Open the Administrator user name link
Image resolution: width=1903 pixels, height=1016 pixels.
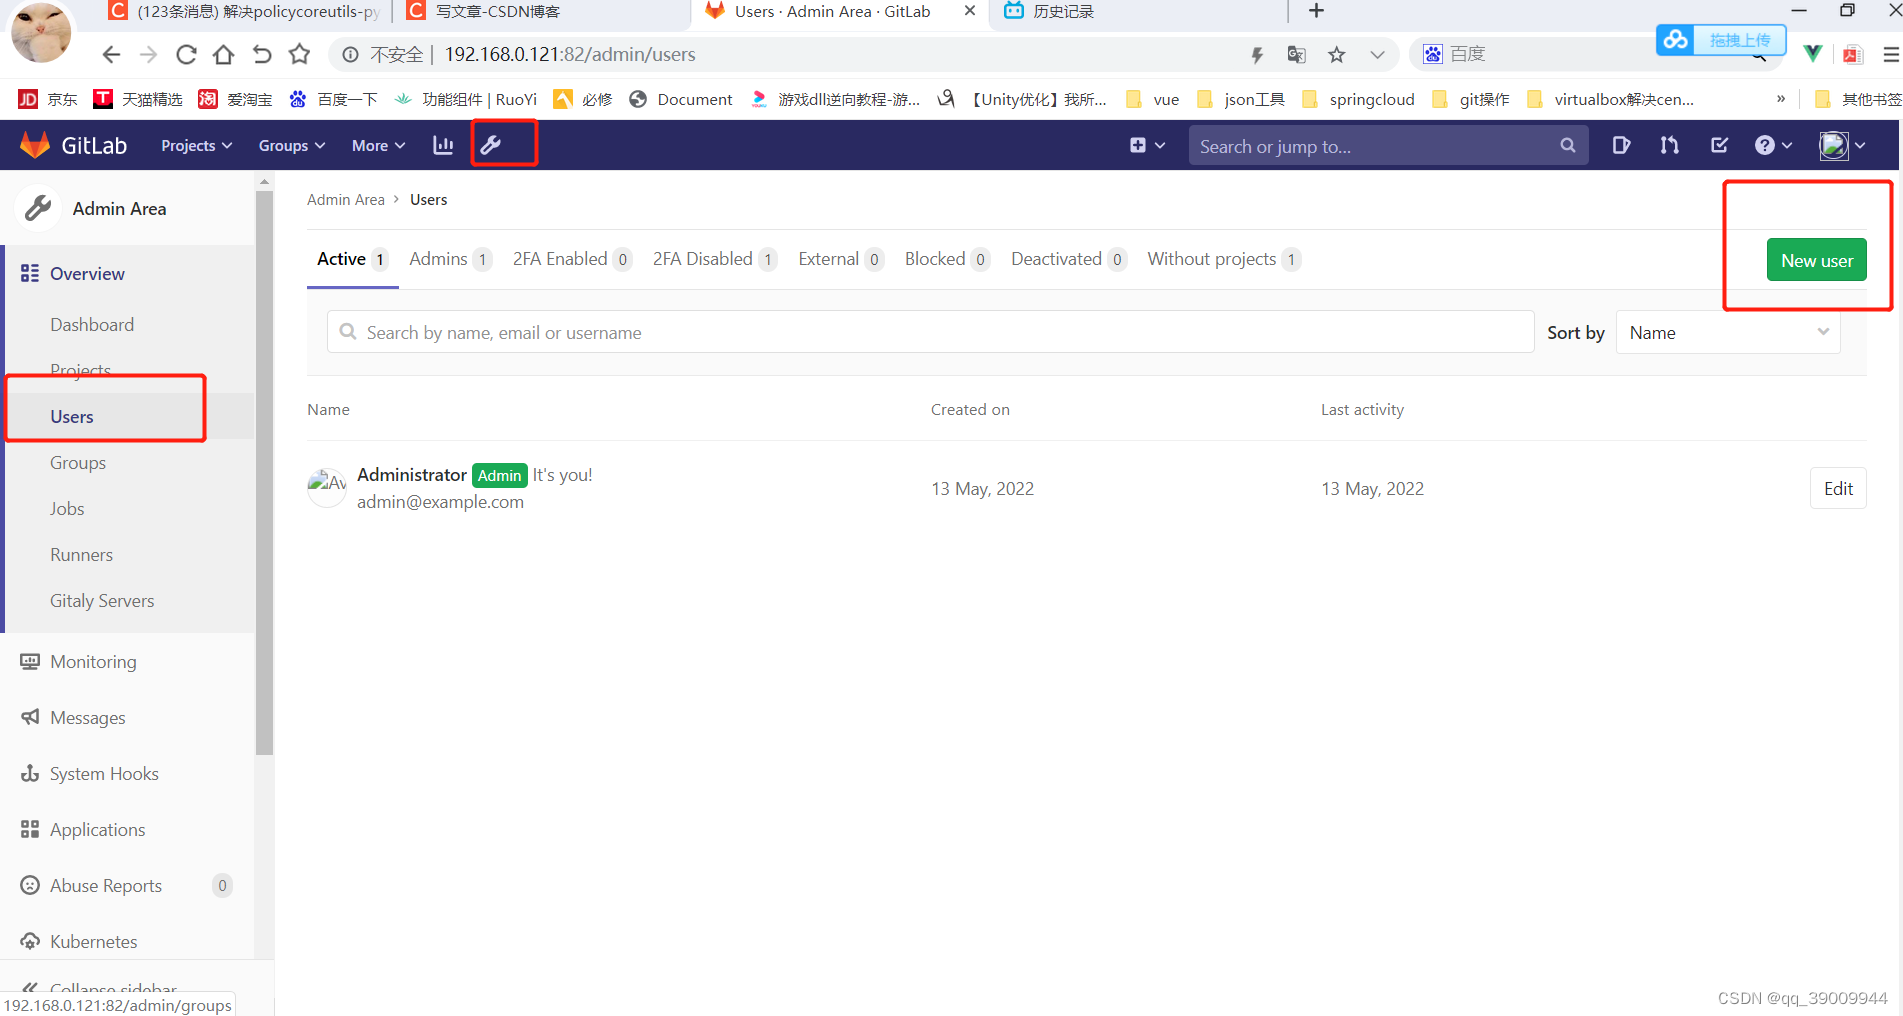click(x=411, y=475)
